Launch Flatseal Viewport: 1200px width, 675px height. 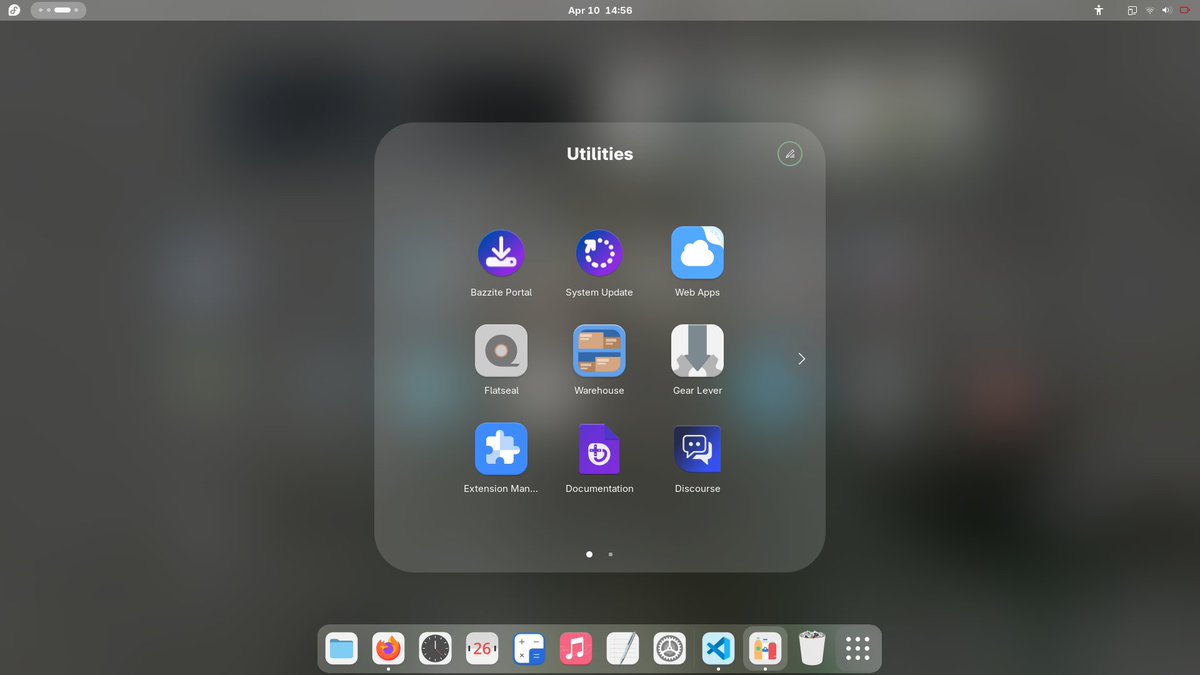(501, 351)
